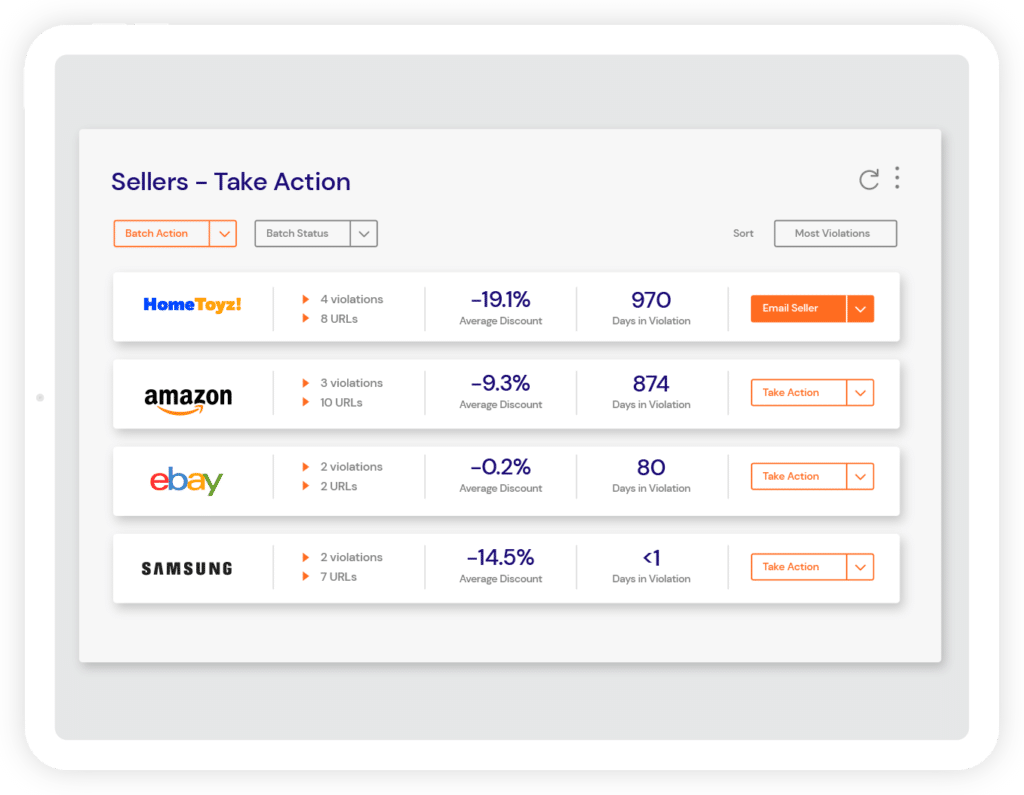This screenshot has width=1024, height=795.
Task: Click the Amazon seller logo
Action: (188, 398)
